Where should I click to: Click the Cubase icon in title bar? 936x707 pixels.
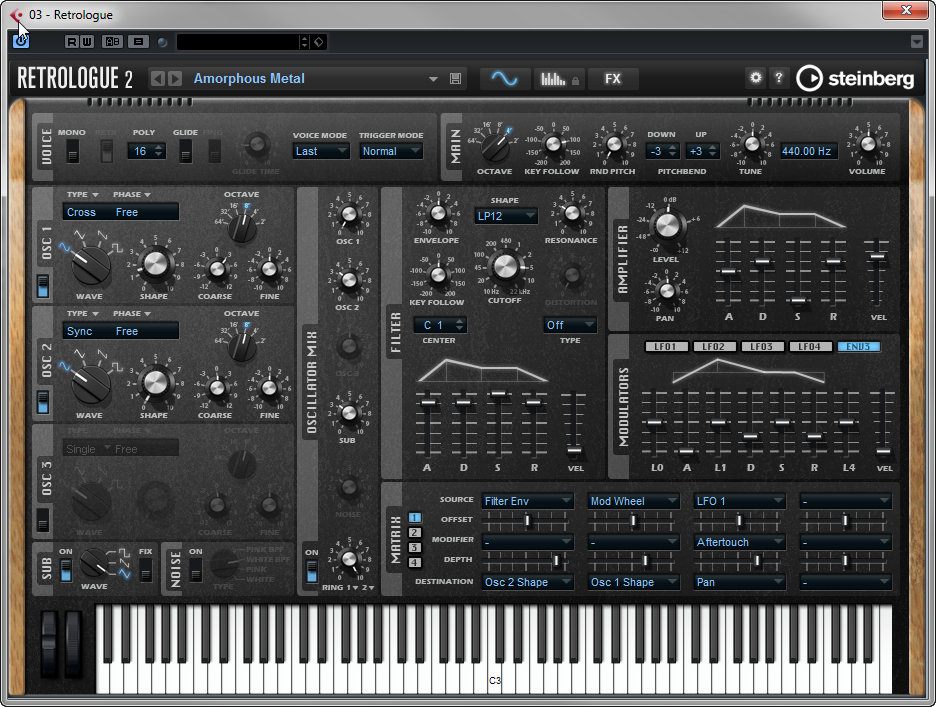(16, 15)
